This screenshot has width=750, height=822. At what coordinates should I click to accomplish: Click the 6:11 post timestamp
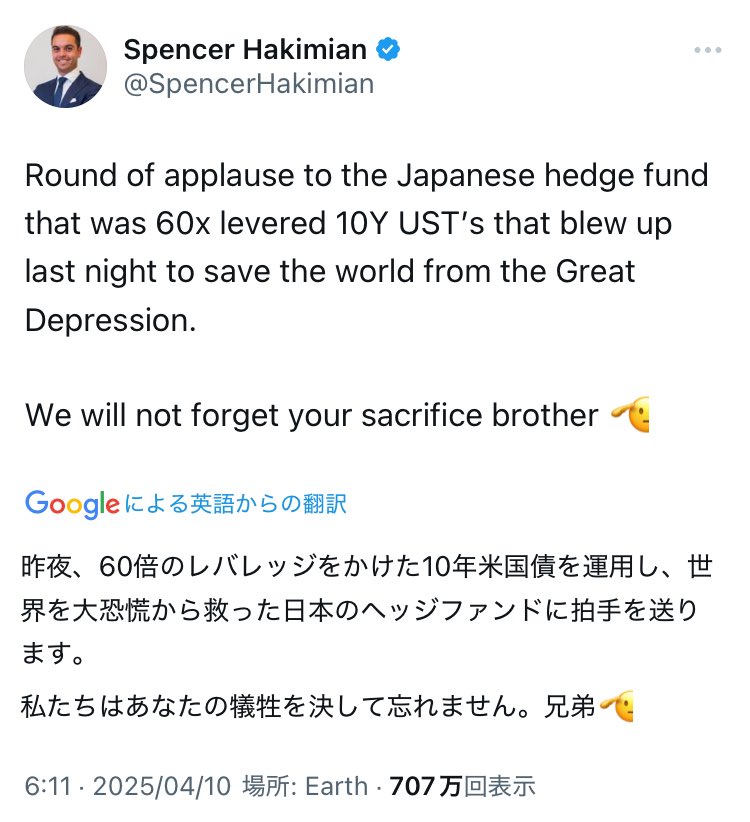coord(38,786)
